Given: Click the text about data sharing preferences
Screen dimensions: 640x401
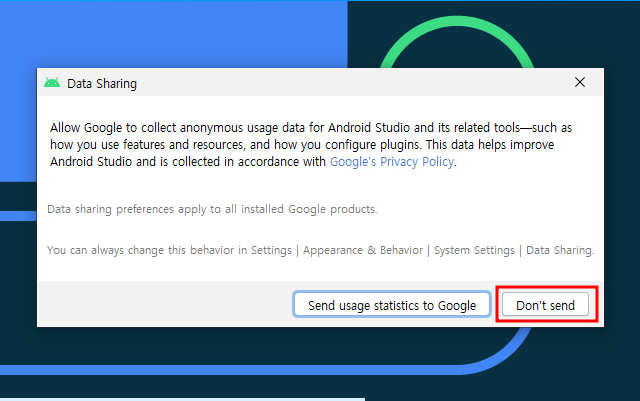Looking at the screenshot, I should (x=212, y=209).
